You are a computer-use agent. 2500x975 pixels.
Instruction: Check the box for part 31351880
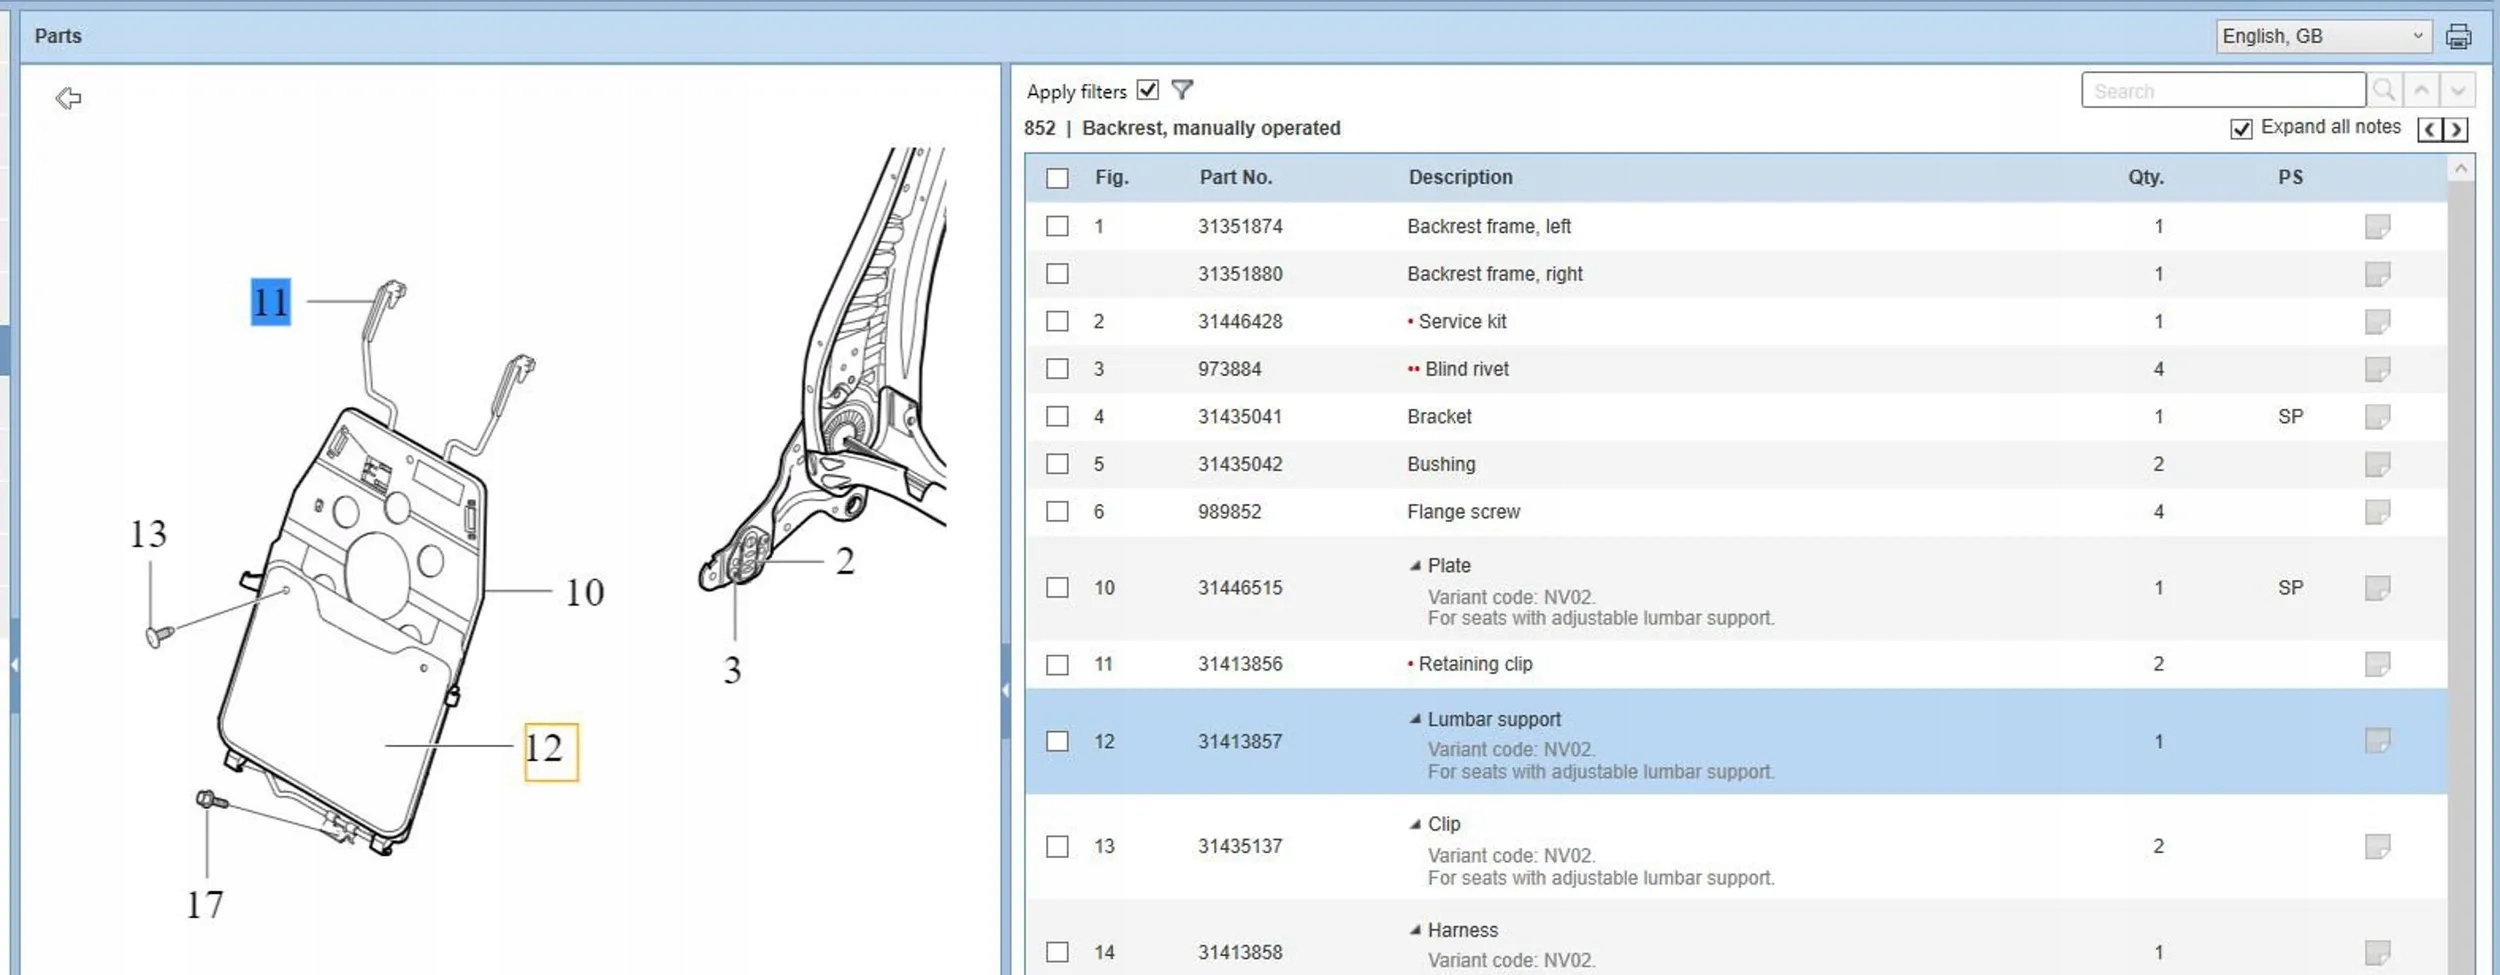(1057, 274)
